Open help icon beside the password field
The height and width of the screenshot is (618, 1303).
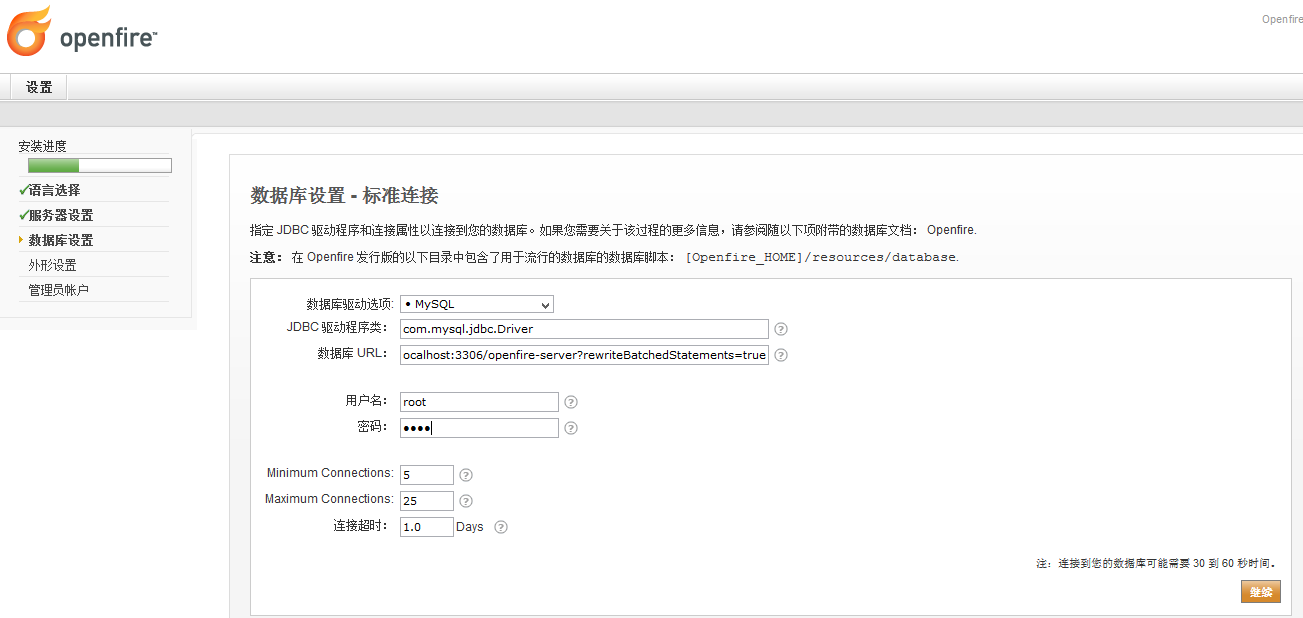(571, 428)
